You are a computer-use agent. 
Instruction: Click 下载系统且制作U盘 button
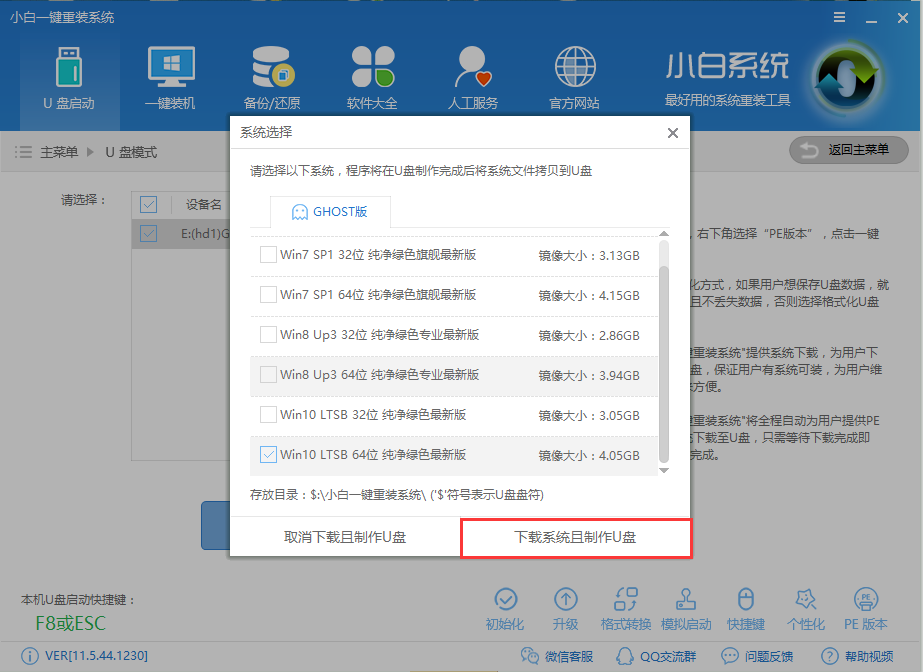[575, 537]
